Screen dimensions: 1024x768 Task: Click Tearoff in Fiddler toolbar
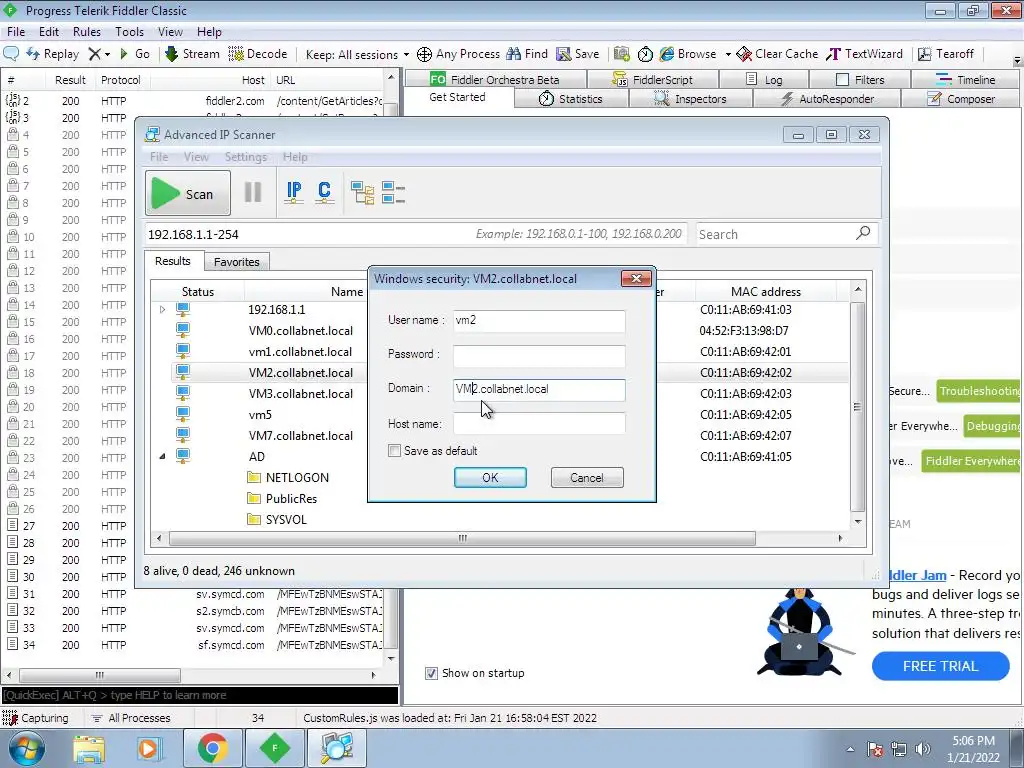[x=946, y=54]
